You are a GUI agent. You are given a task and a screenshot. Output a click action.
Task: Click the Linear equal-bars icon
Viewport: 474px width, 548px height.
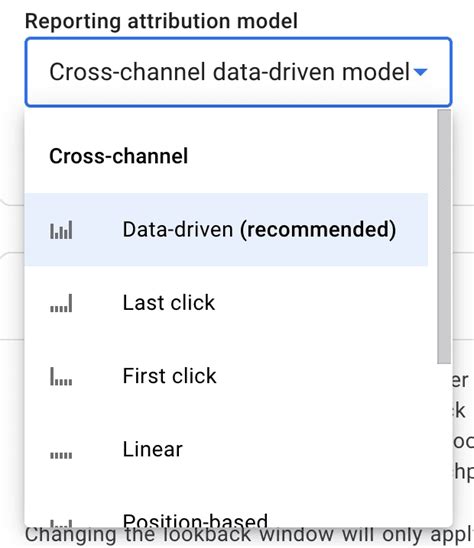pyautogui.click(x=61, y=455)
